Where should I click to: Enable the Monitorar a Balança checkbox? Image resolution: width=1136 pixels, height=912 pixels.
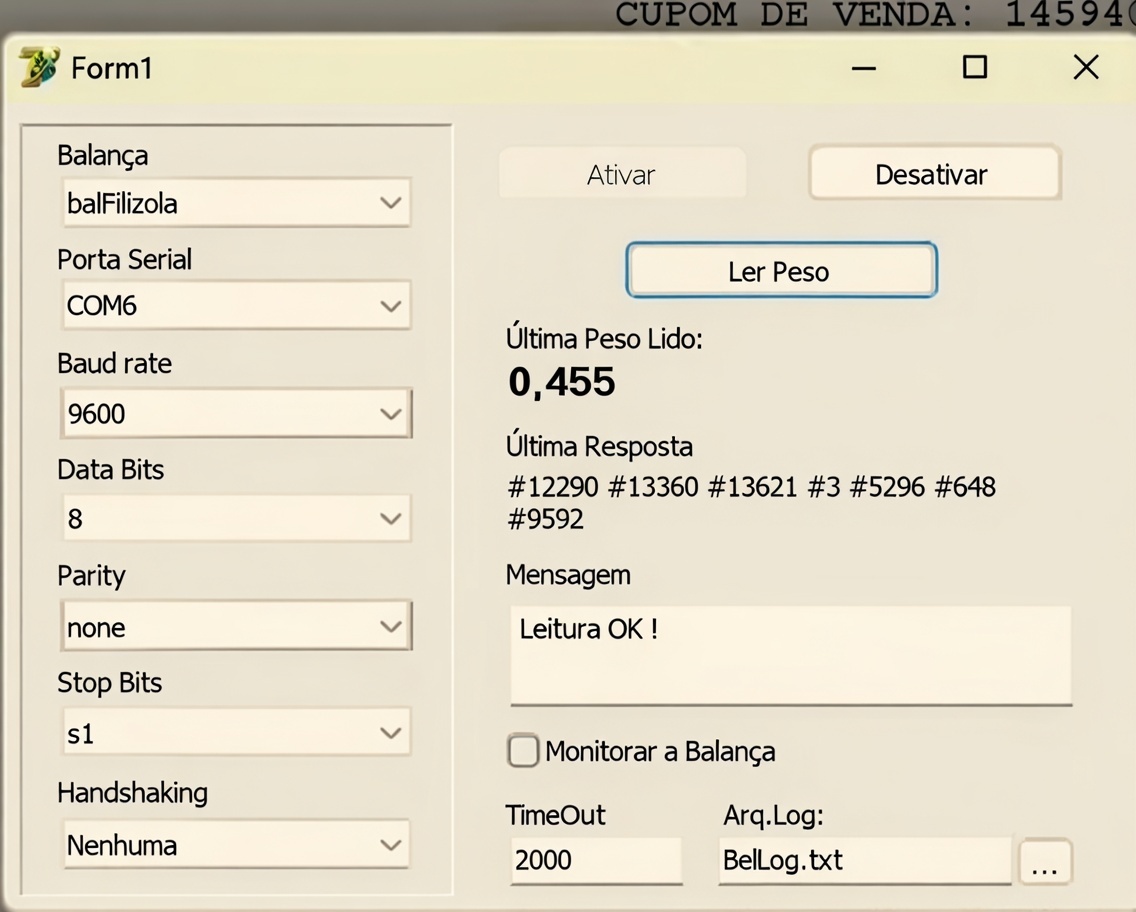click(x=523, y=751)
